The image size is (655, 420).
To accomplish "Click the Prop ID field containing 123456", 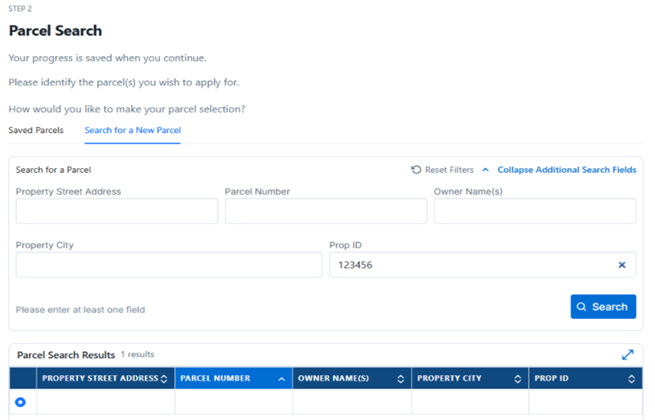I will pos(468,265).
